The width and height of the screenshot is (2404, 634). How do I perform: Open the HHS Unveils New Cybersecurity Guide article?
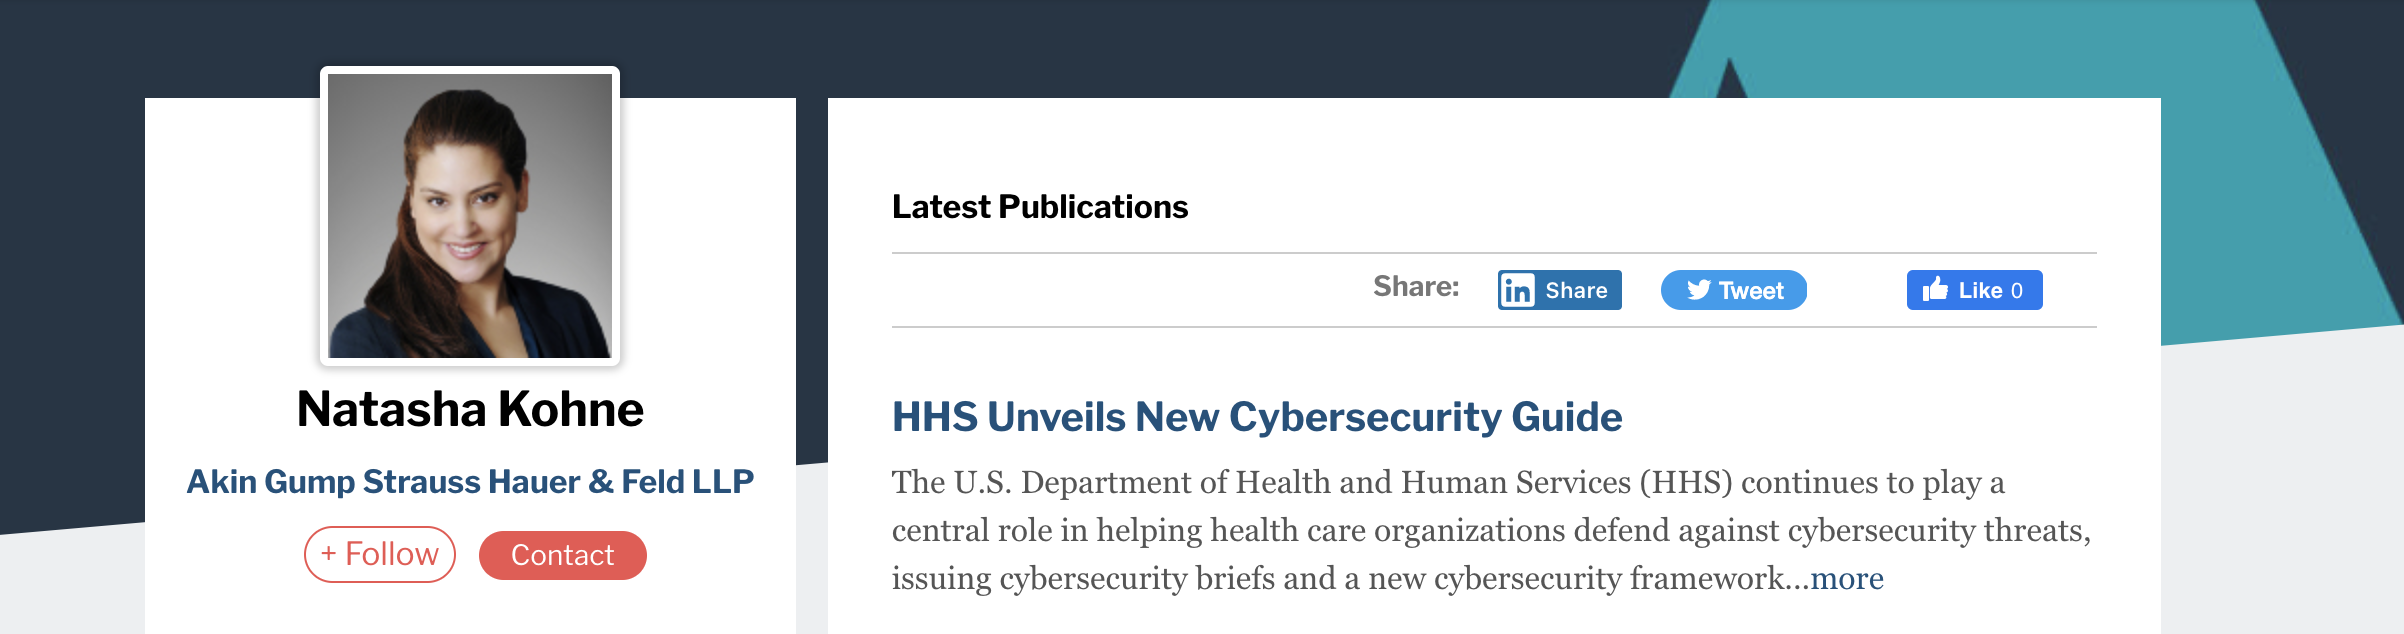tap(1256, 417)
